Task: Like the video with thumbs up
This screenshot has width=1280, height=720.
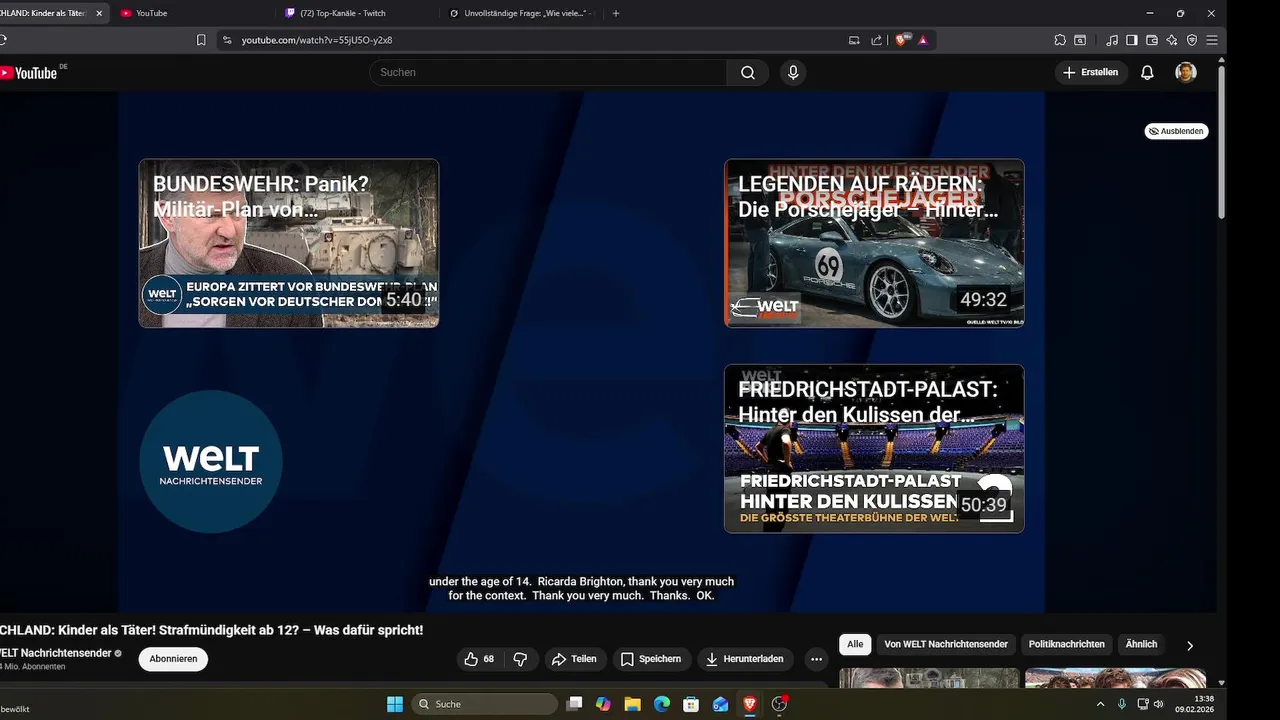Action: point(480,659)
